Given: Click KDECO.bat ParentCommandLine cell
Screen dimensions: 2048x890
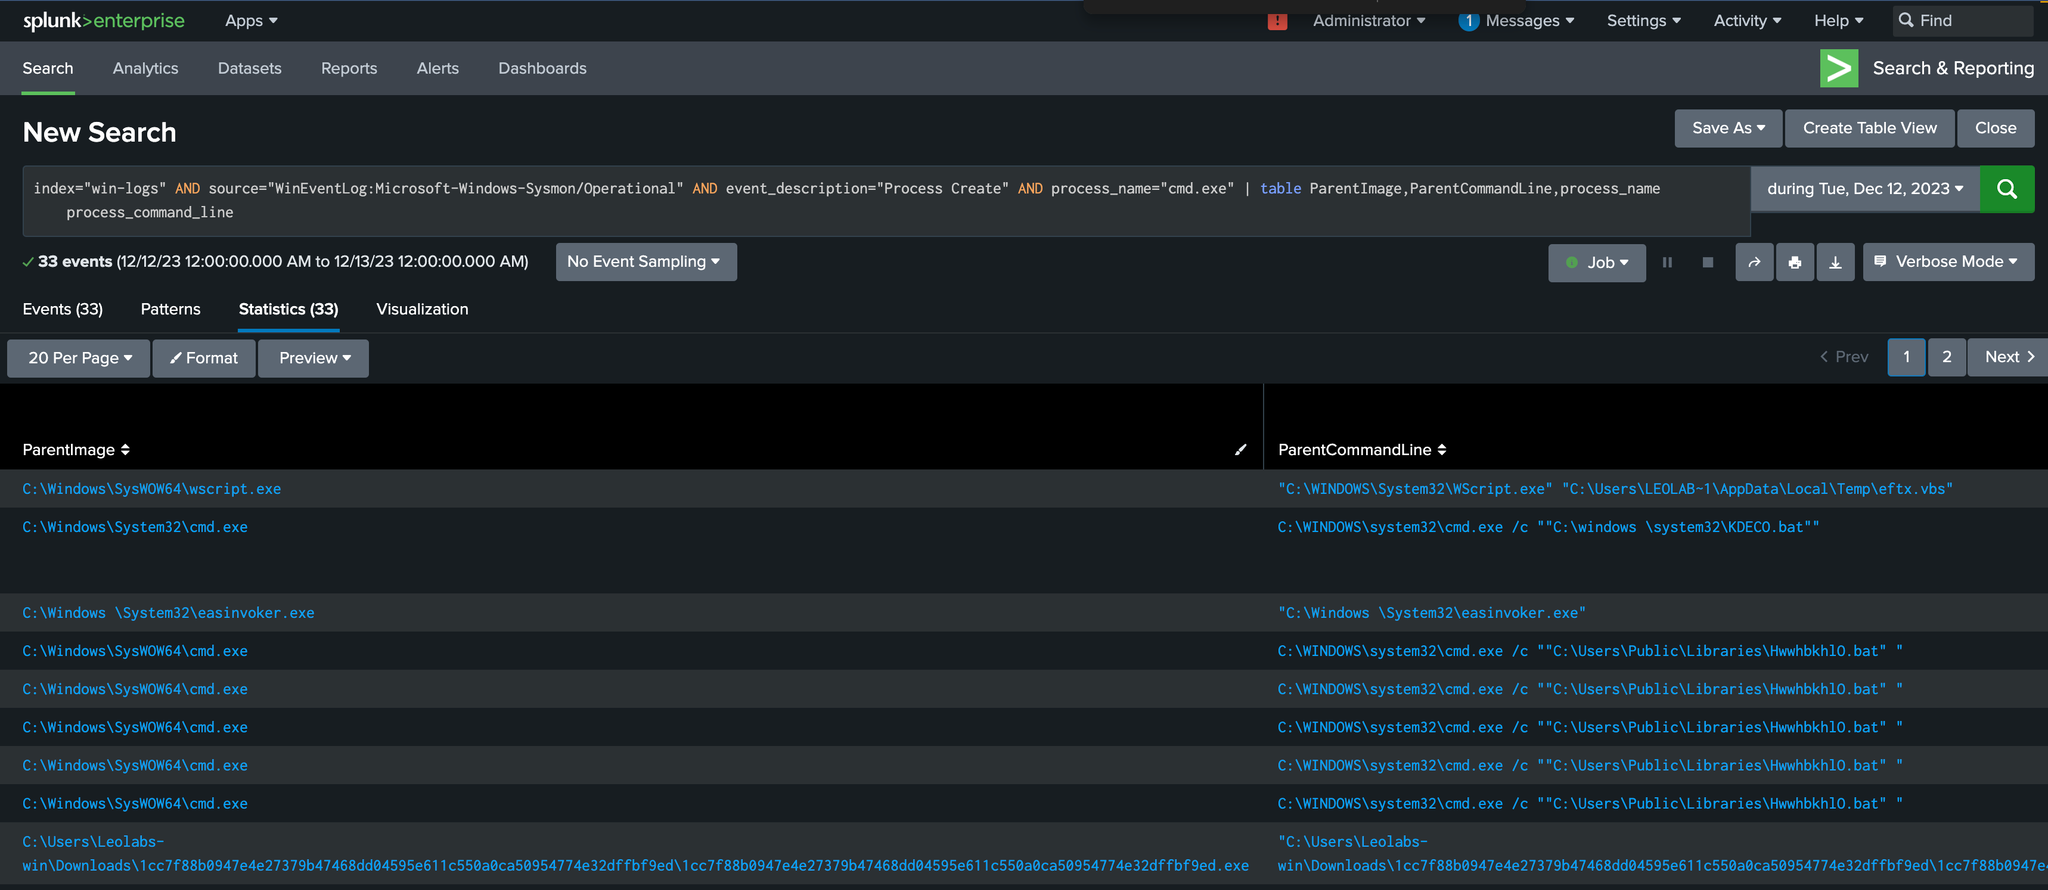Looking at the screenshot, I should [1548, 527].
